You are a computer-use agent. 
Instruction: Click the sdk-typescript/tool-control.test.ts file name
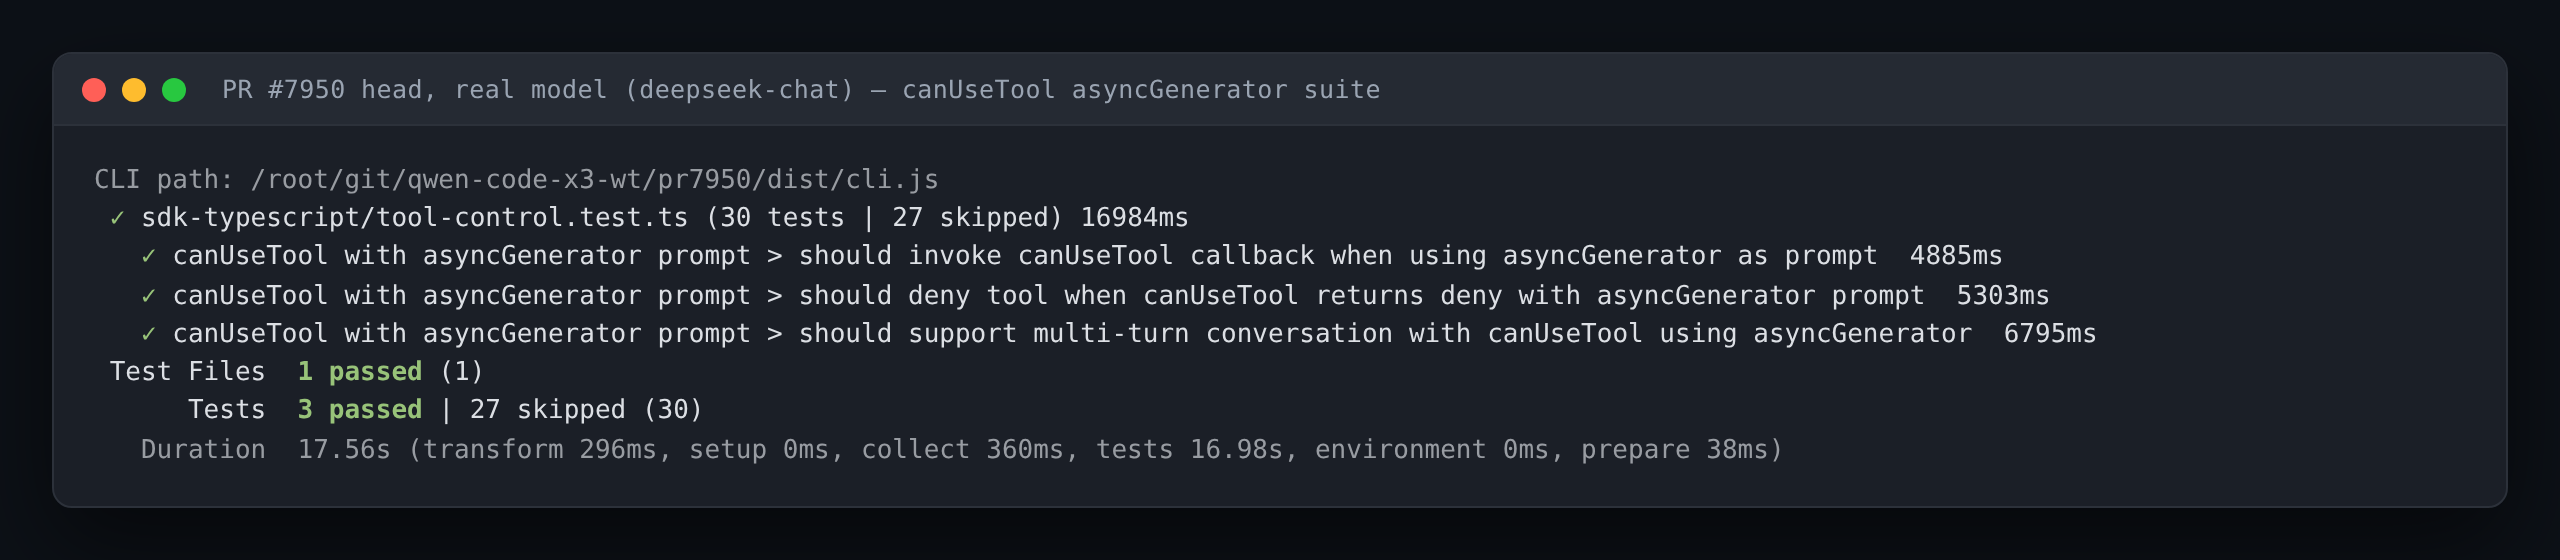tap(415, 218)
